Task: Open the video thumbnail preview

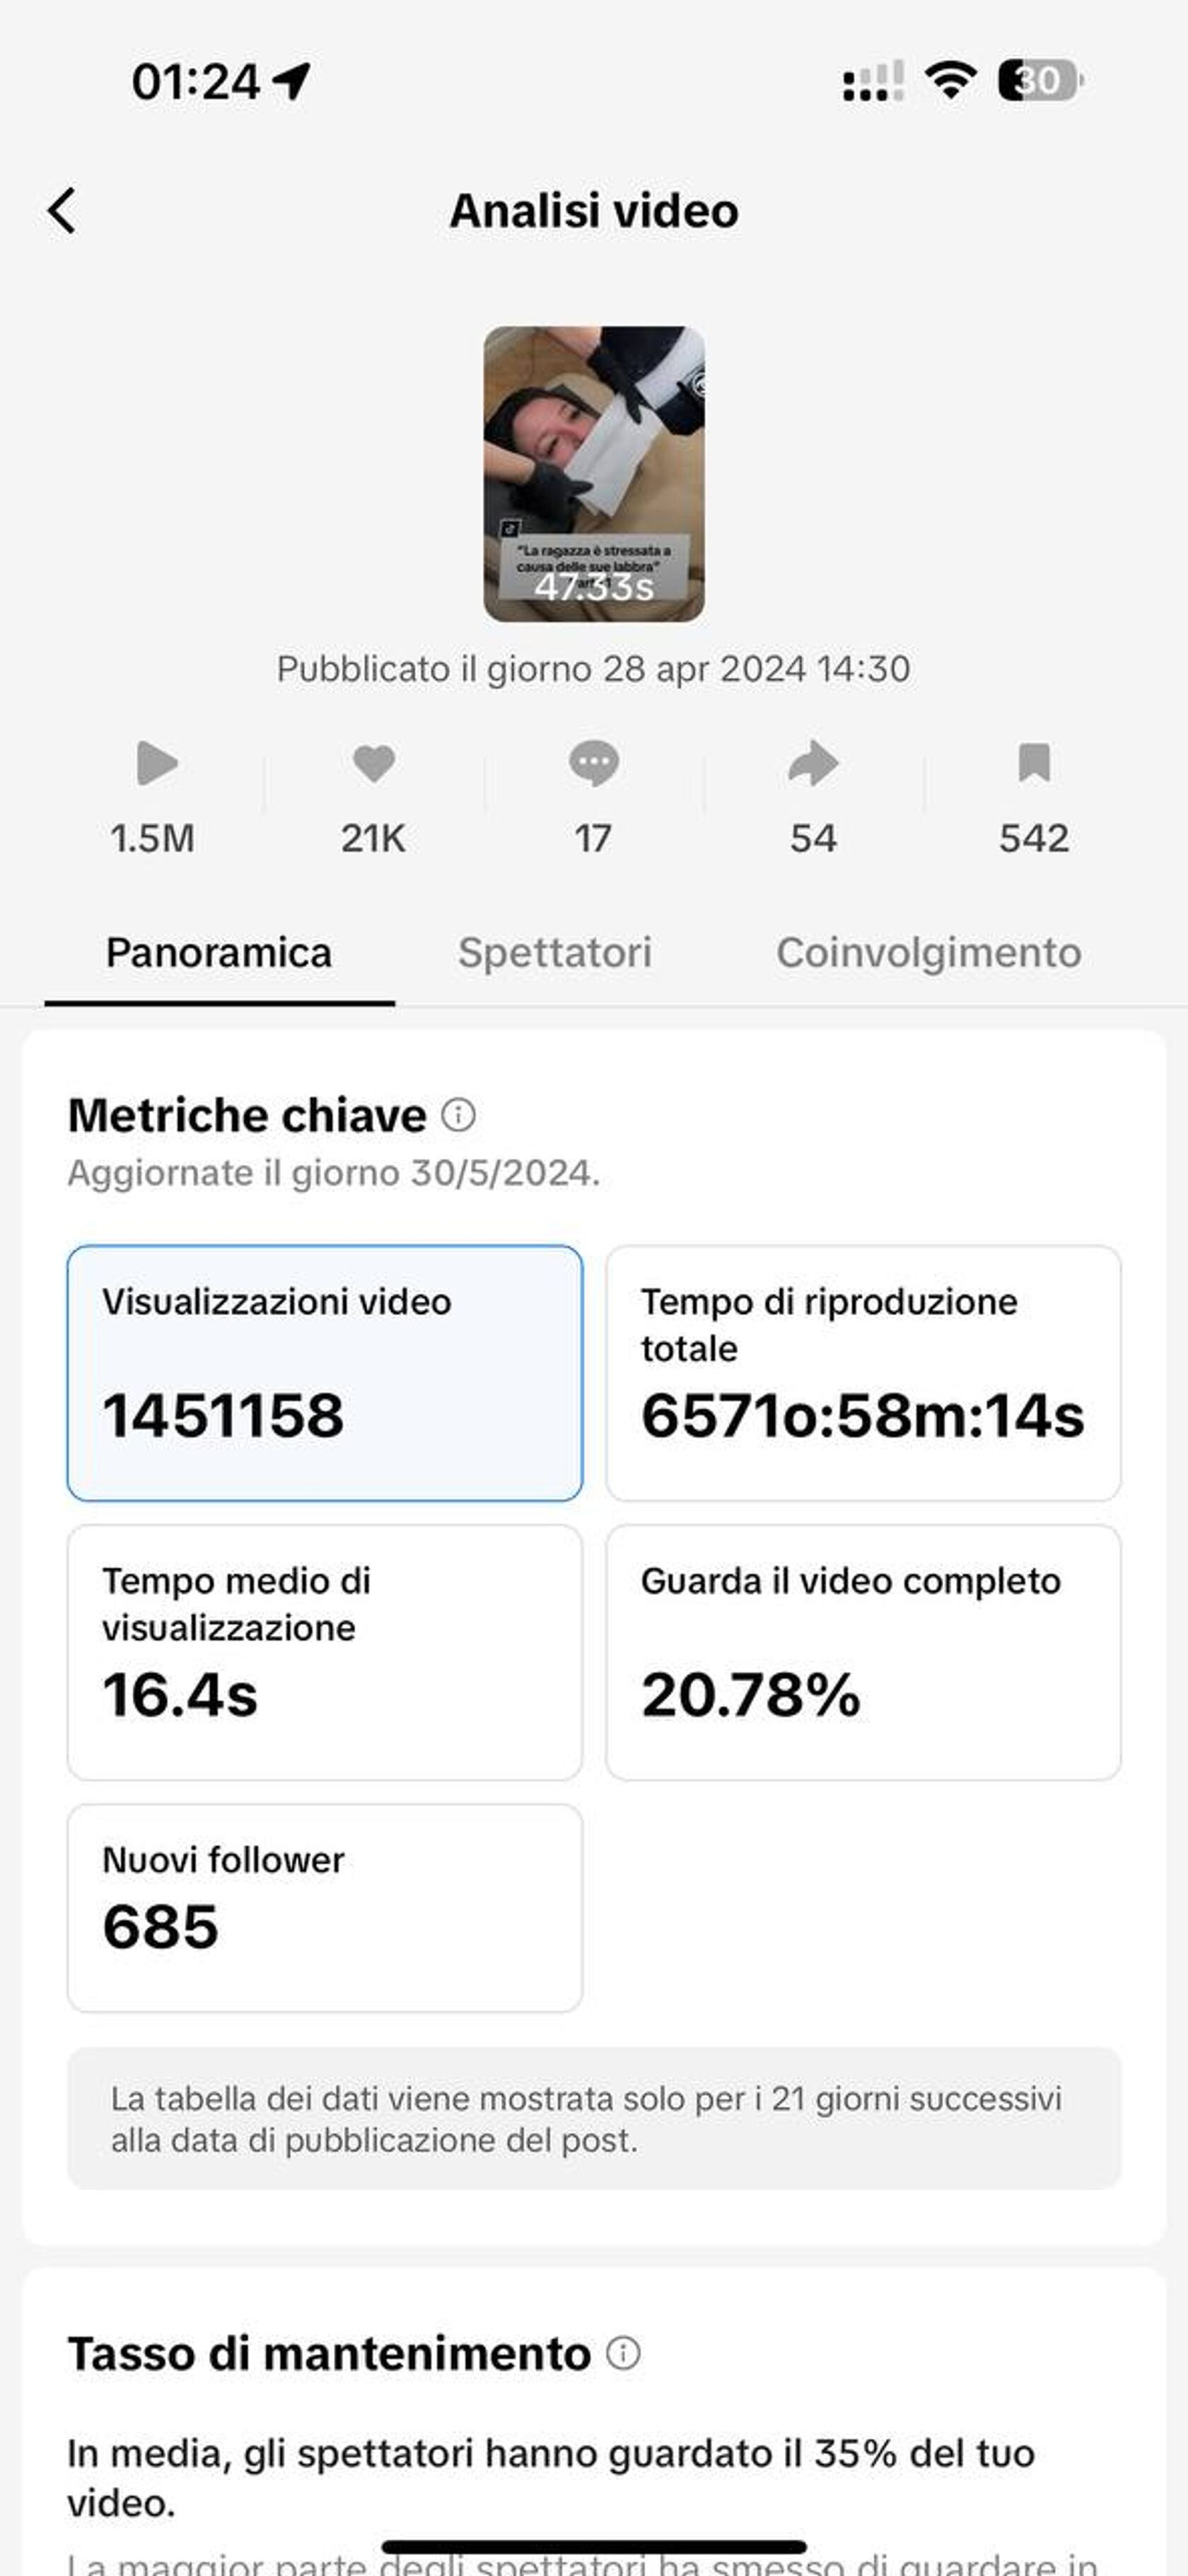Action: point(594,474)
